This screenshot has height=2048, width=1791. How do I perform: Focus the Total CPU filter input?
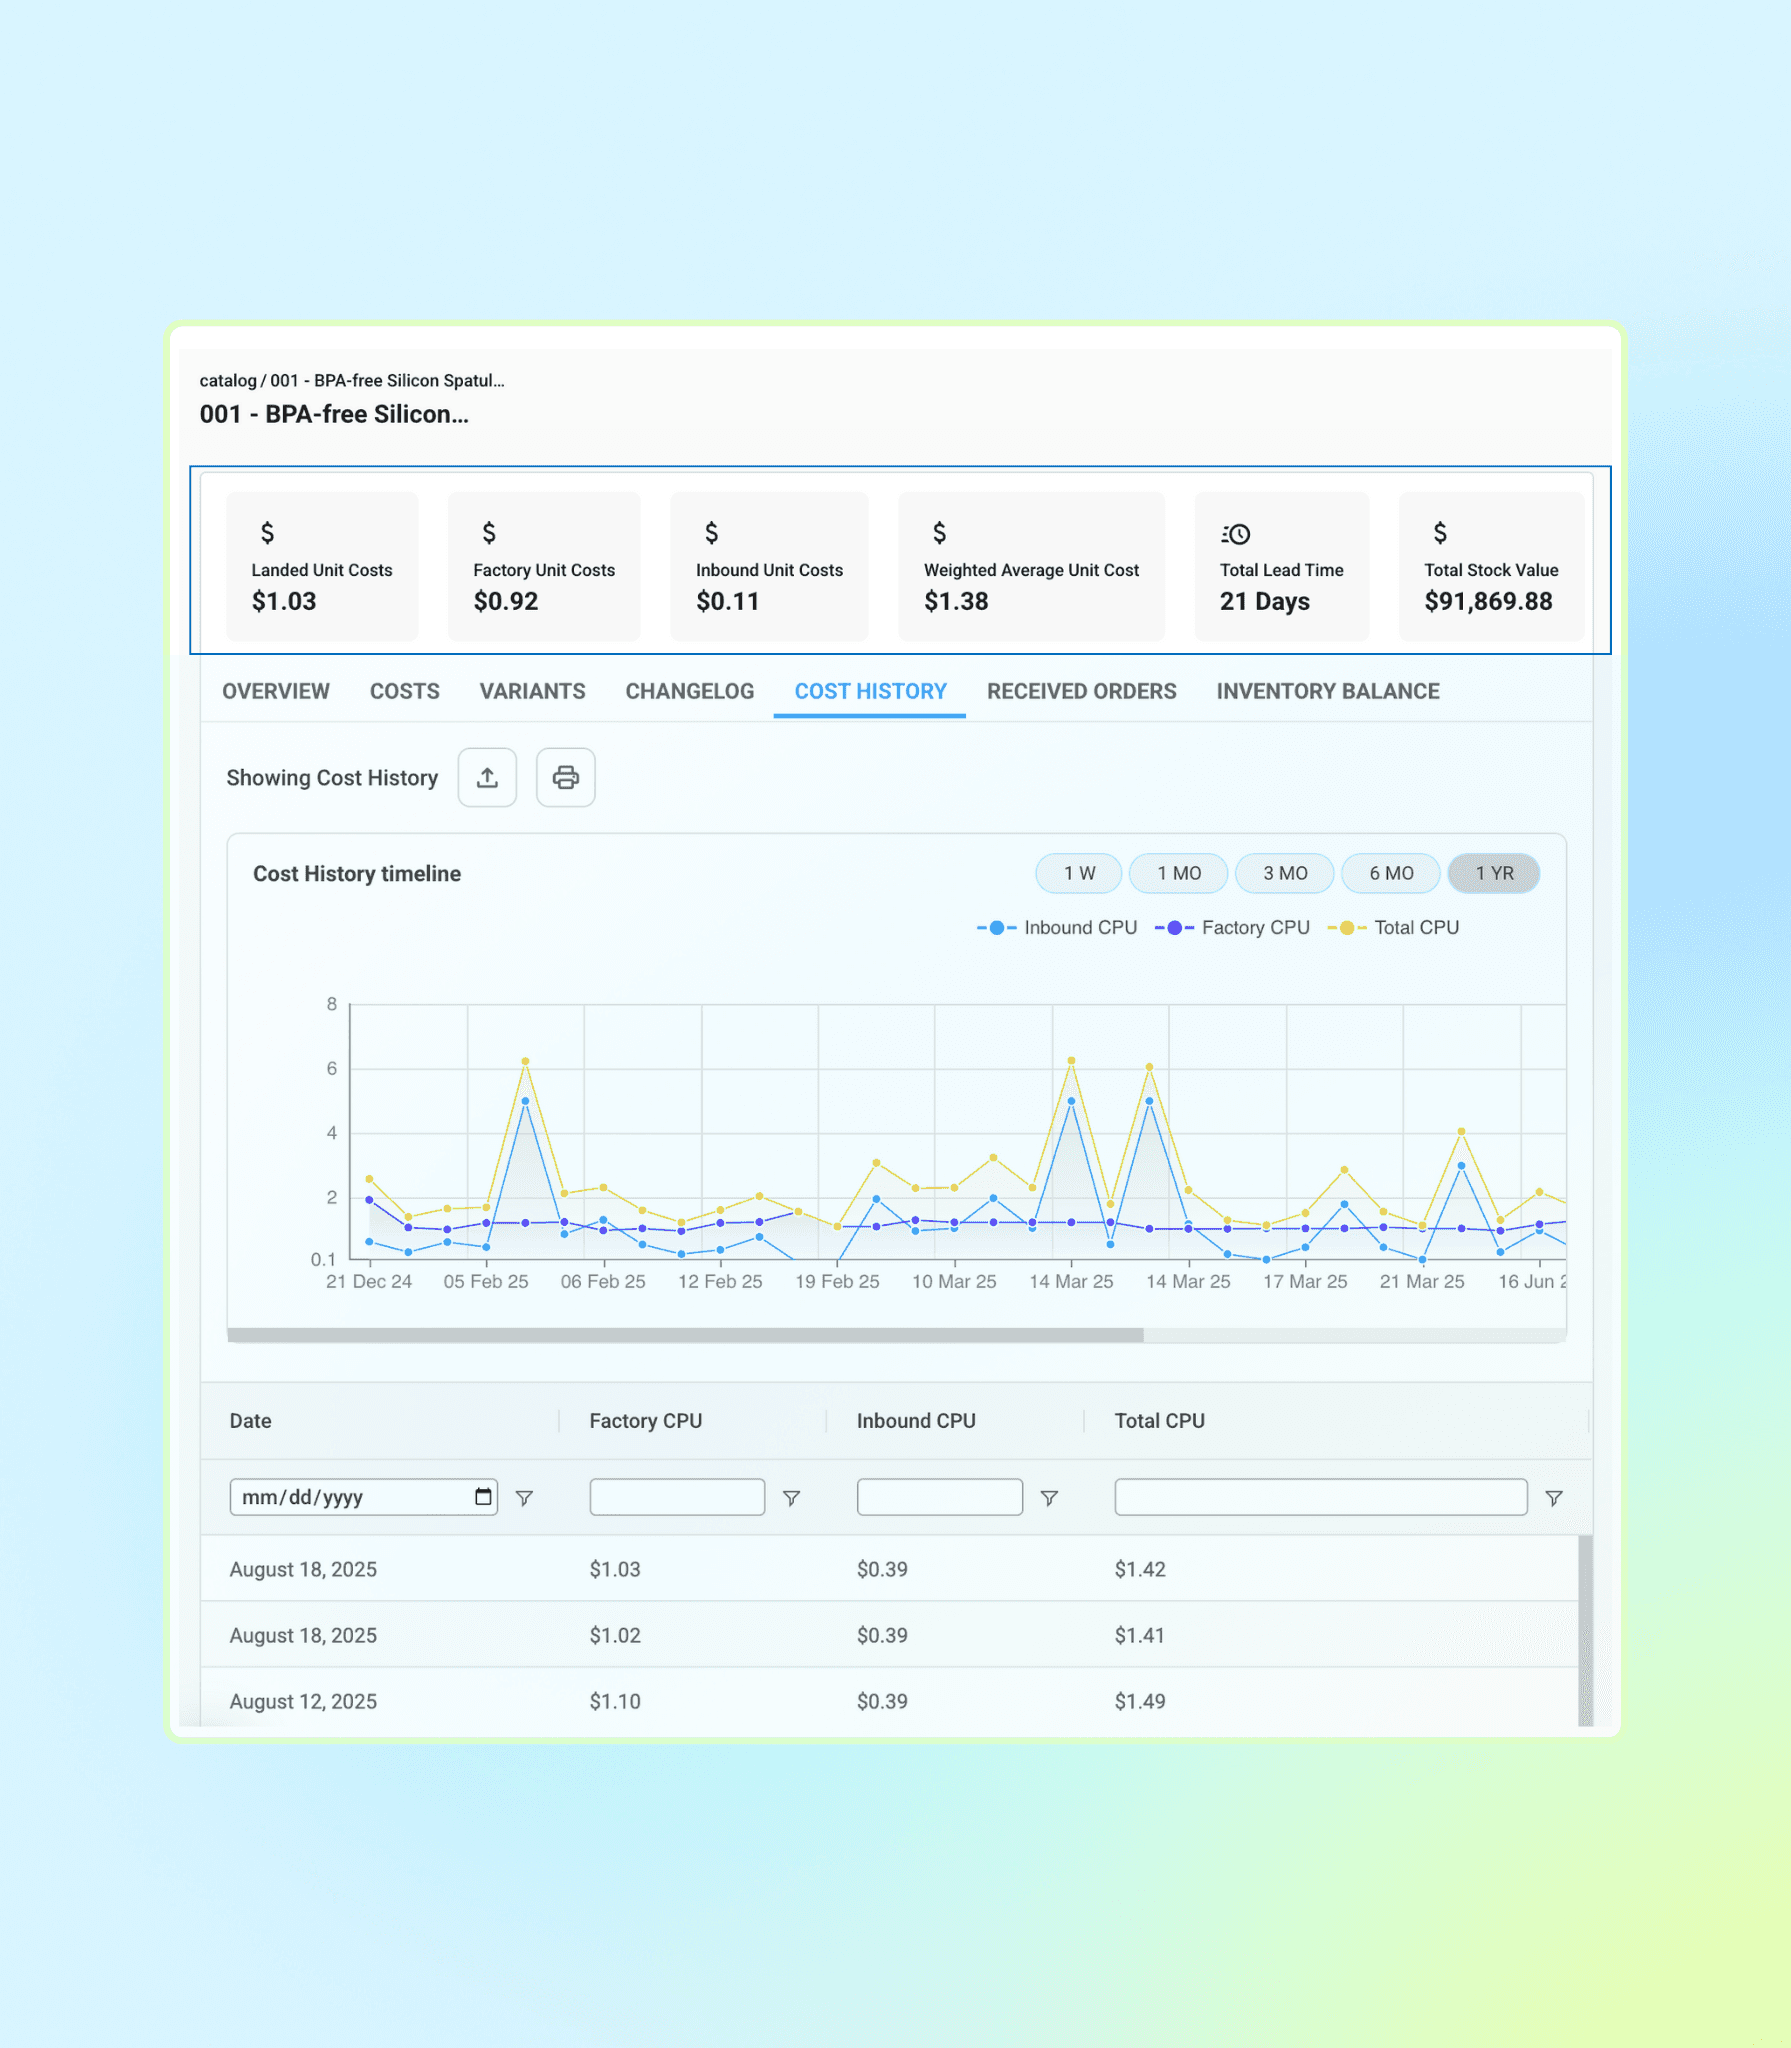click(1321, 1497)
